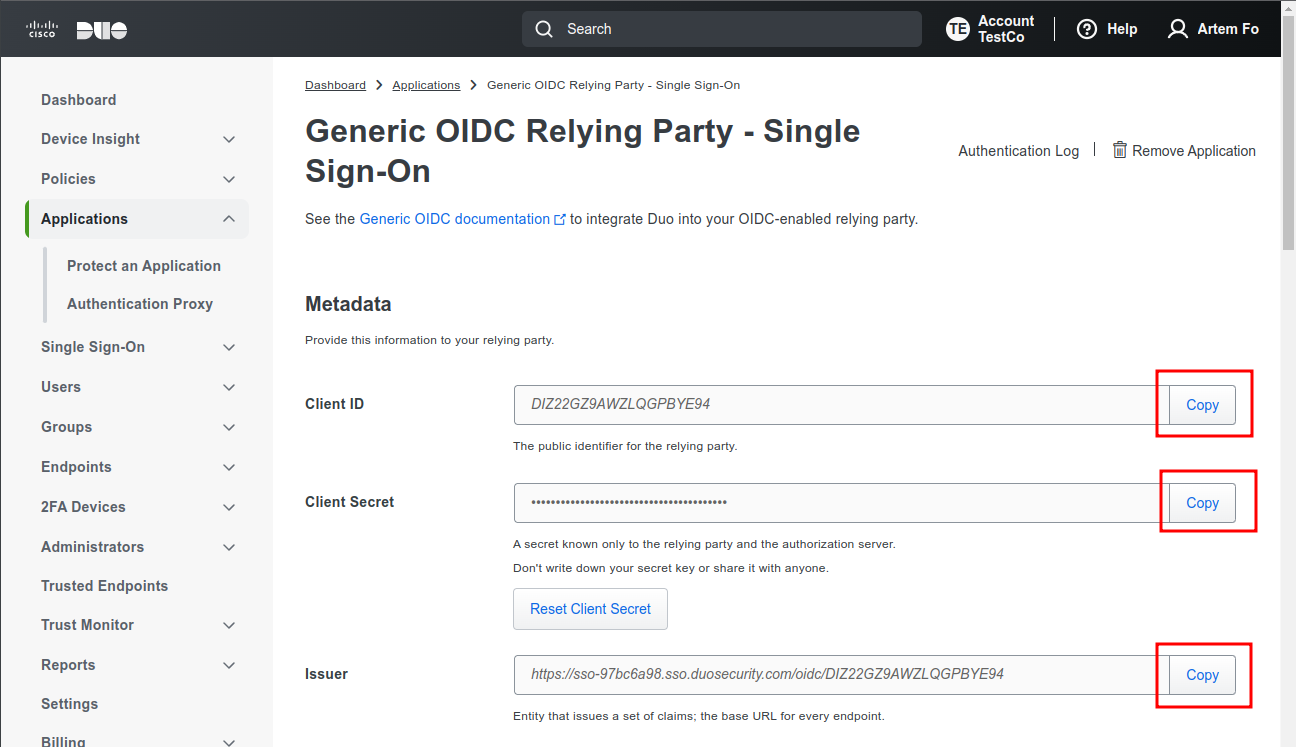The width and height of the screenshot is (1296, 747).
Task: Copy the Client ID value
Action: pos(1202,405)
